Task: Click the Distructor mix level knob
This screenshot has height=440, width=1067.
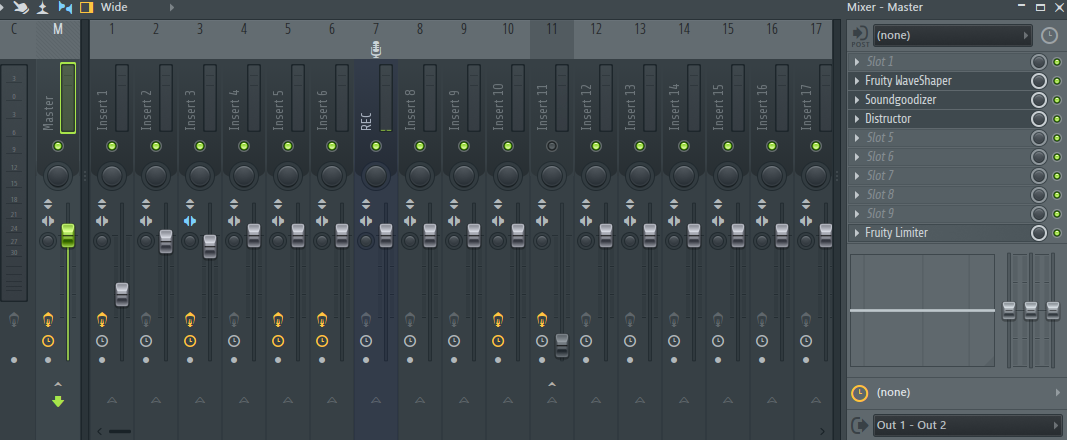Action: (x=1038, y=119)
